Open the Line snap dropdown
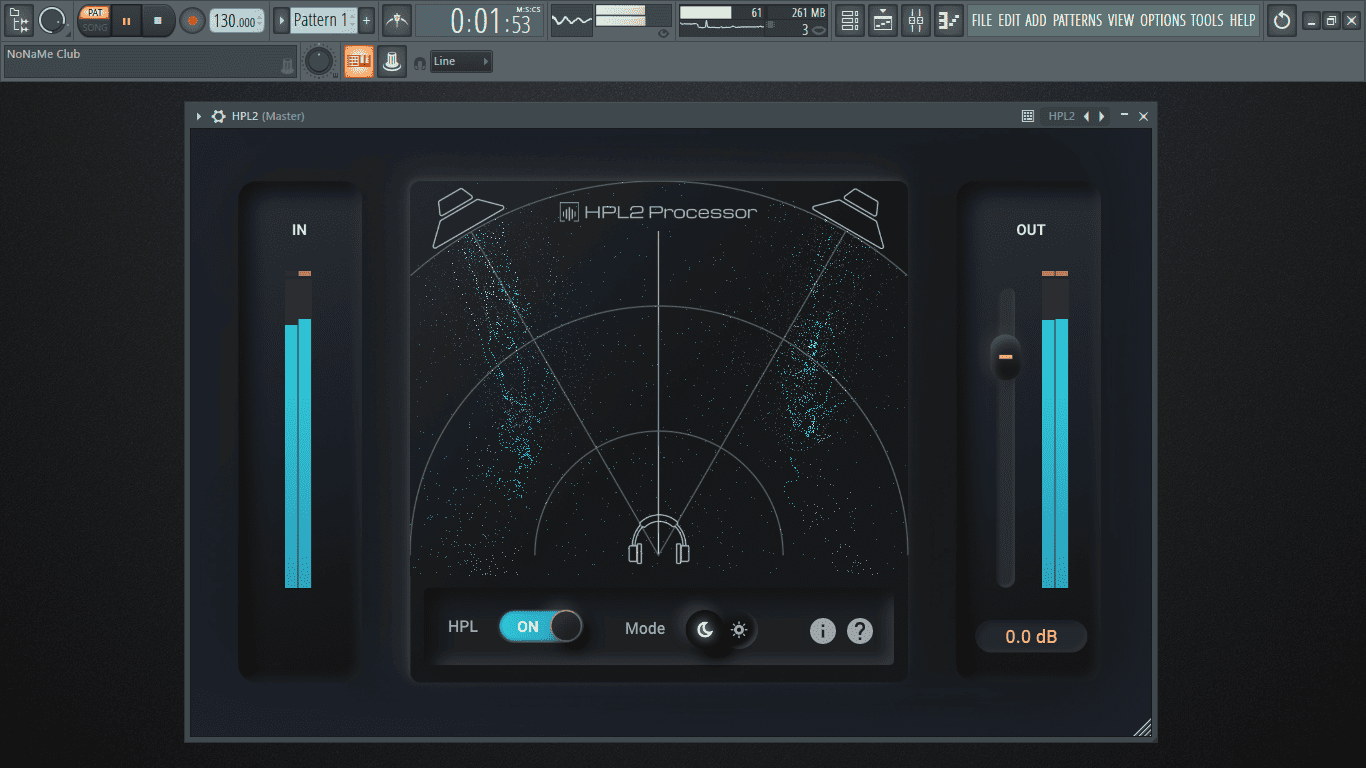 click(x=461, y=62)
